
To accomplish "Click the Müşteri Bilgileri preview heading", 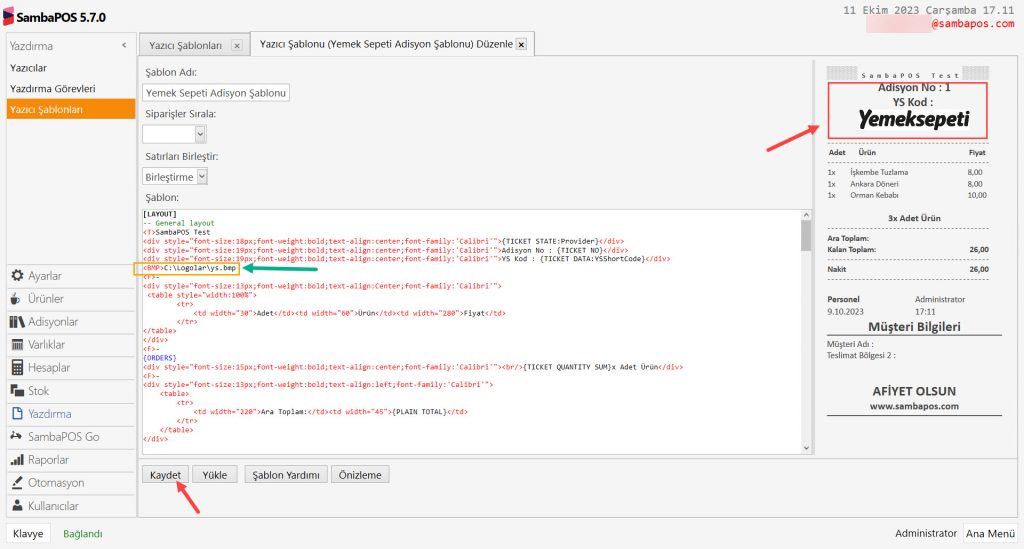I will (x=914, y=326).
